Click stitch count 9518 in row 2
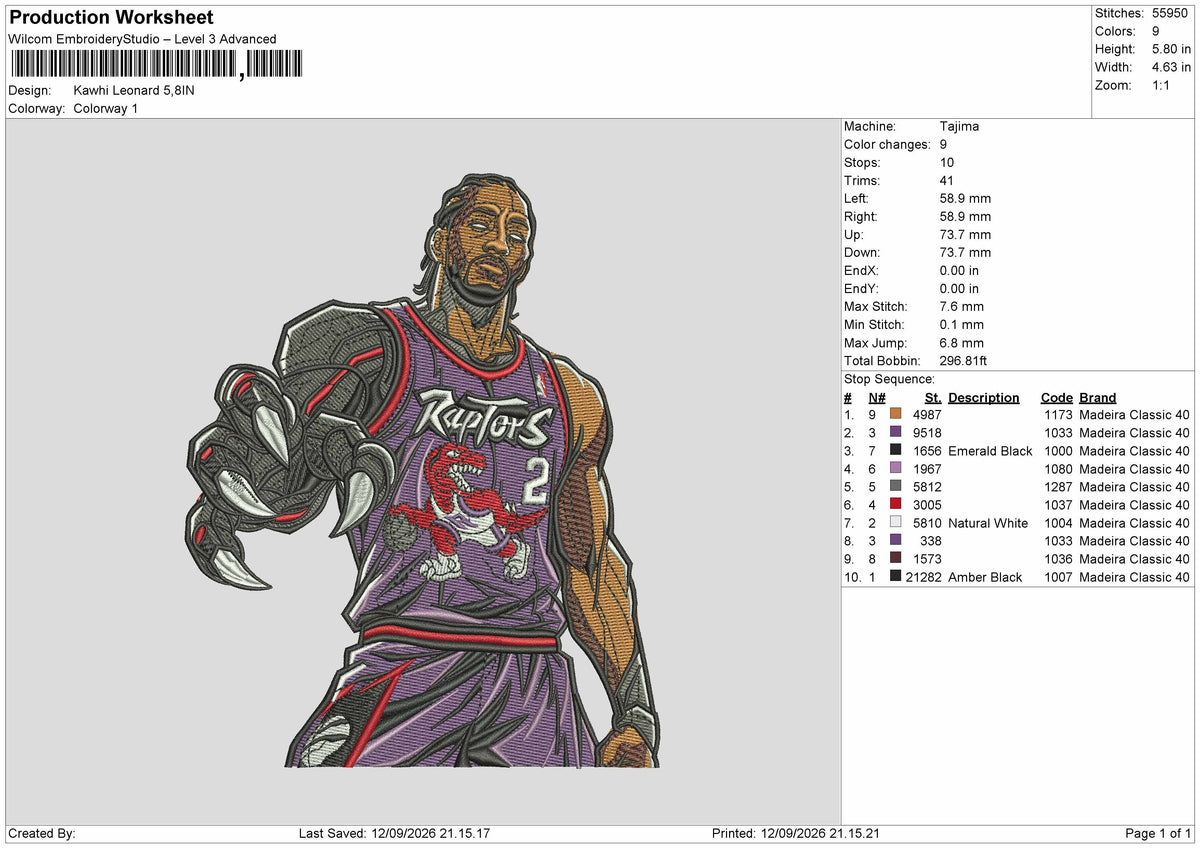1200x848 pixels. point(927,433)
